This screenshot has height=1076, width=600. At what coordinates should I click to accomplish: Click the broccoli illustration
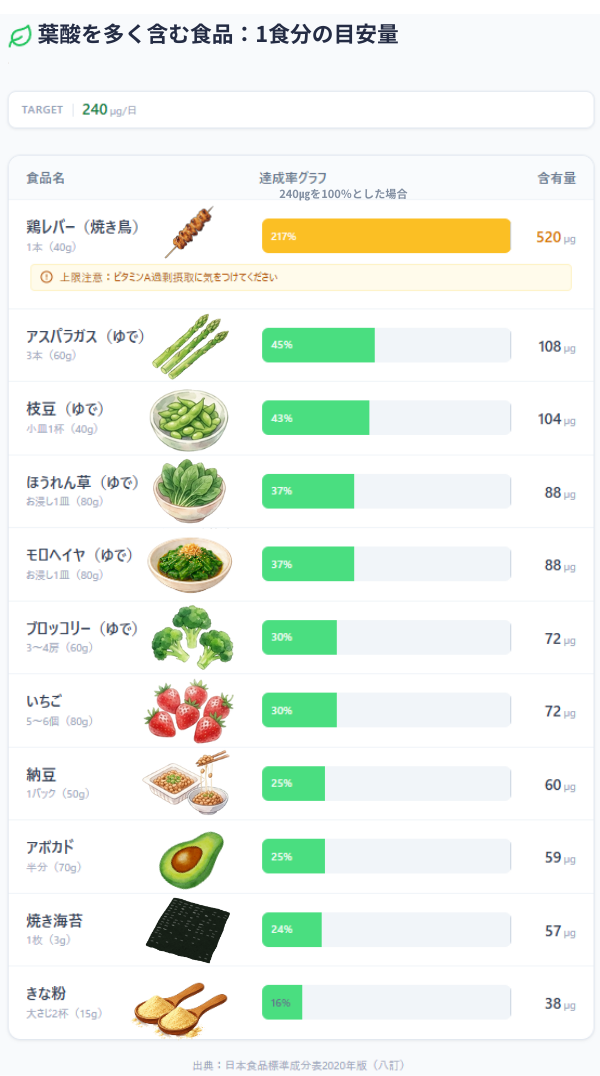click(192, 637)
